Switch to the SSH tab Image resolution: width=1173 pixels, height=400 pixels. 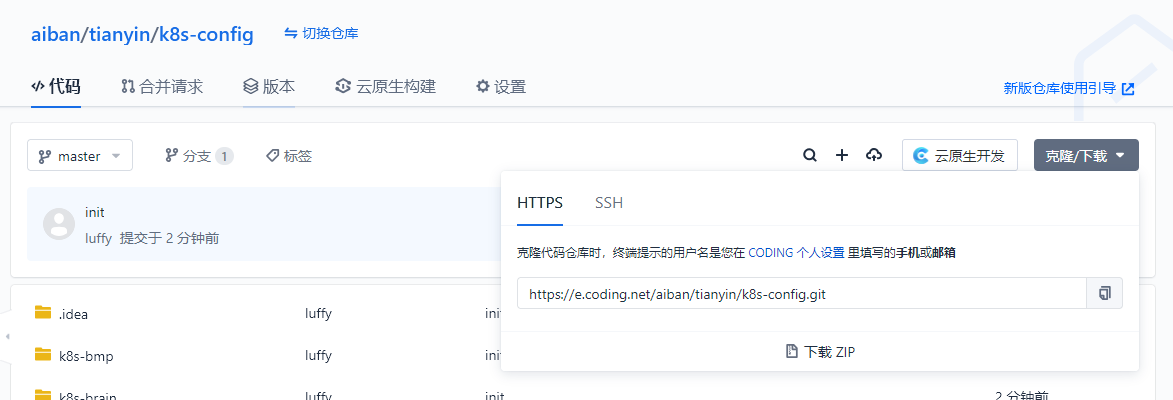(608, 203)
